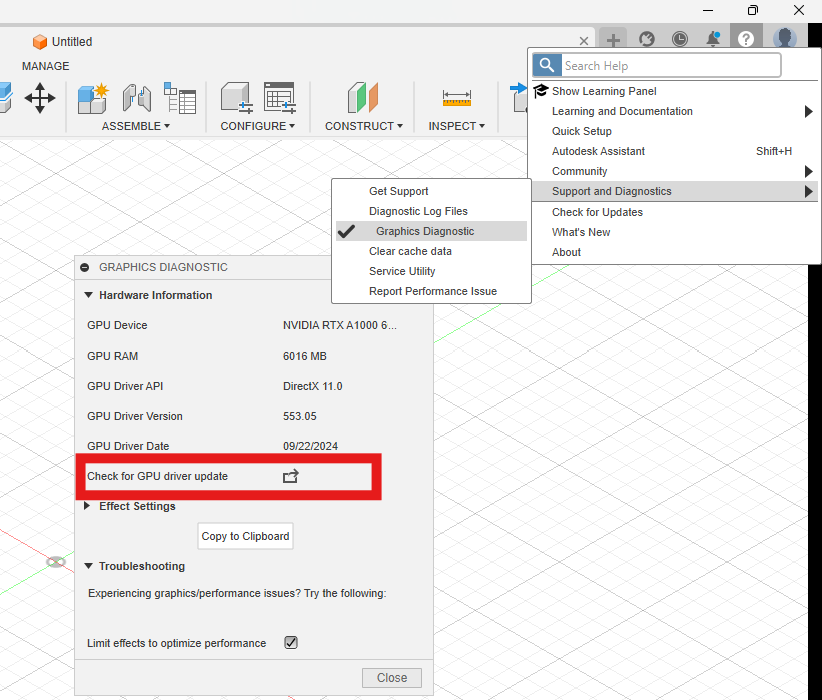Open the job status clock icon

pos(680,38)
